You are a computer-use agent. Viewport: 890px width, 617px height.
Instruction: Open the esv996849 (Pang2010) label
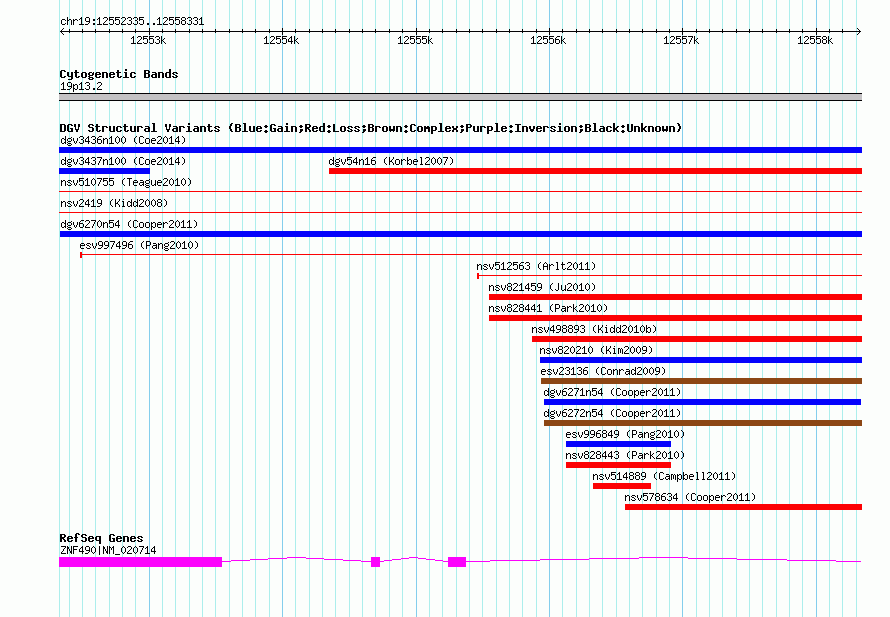coord(625,434)
